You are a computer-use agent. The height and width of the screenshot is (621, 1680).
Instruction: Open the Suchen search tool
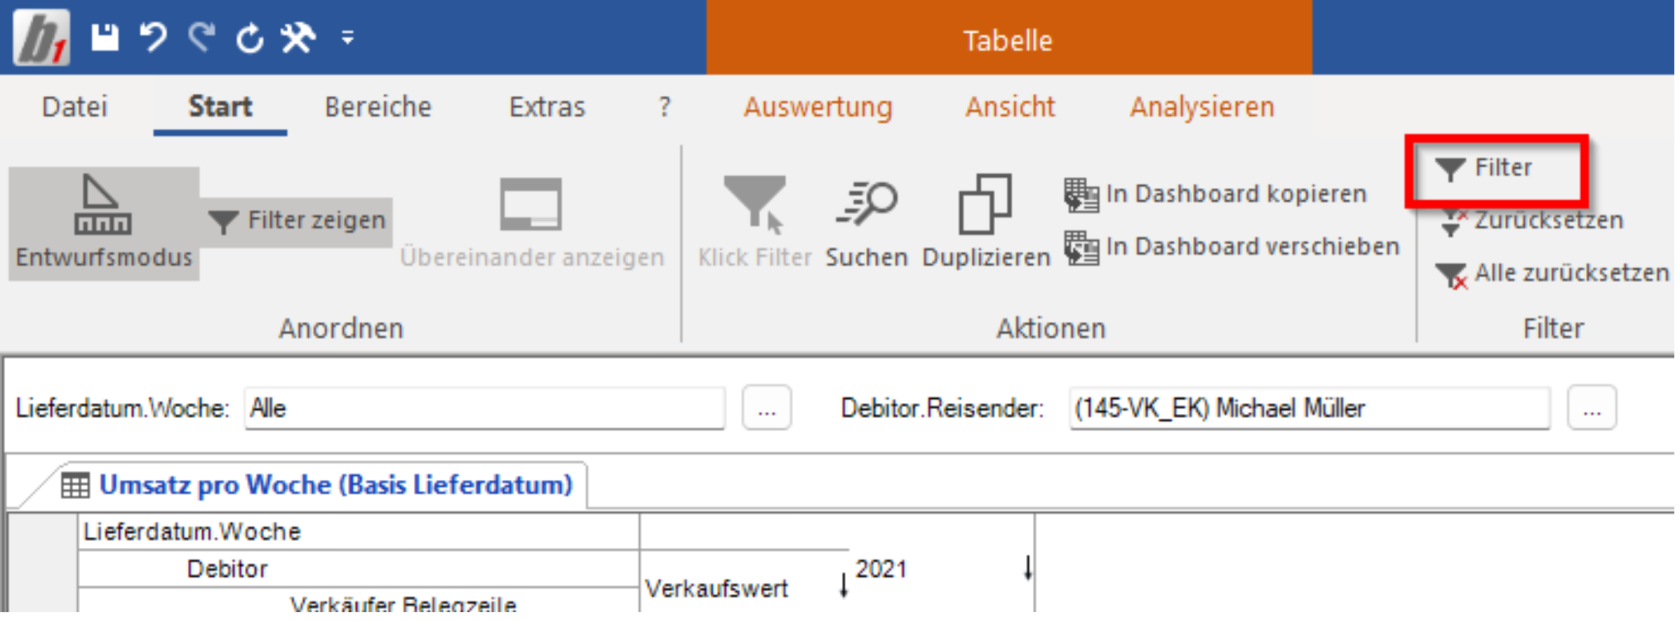pos(866,223)
